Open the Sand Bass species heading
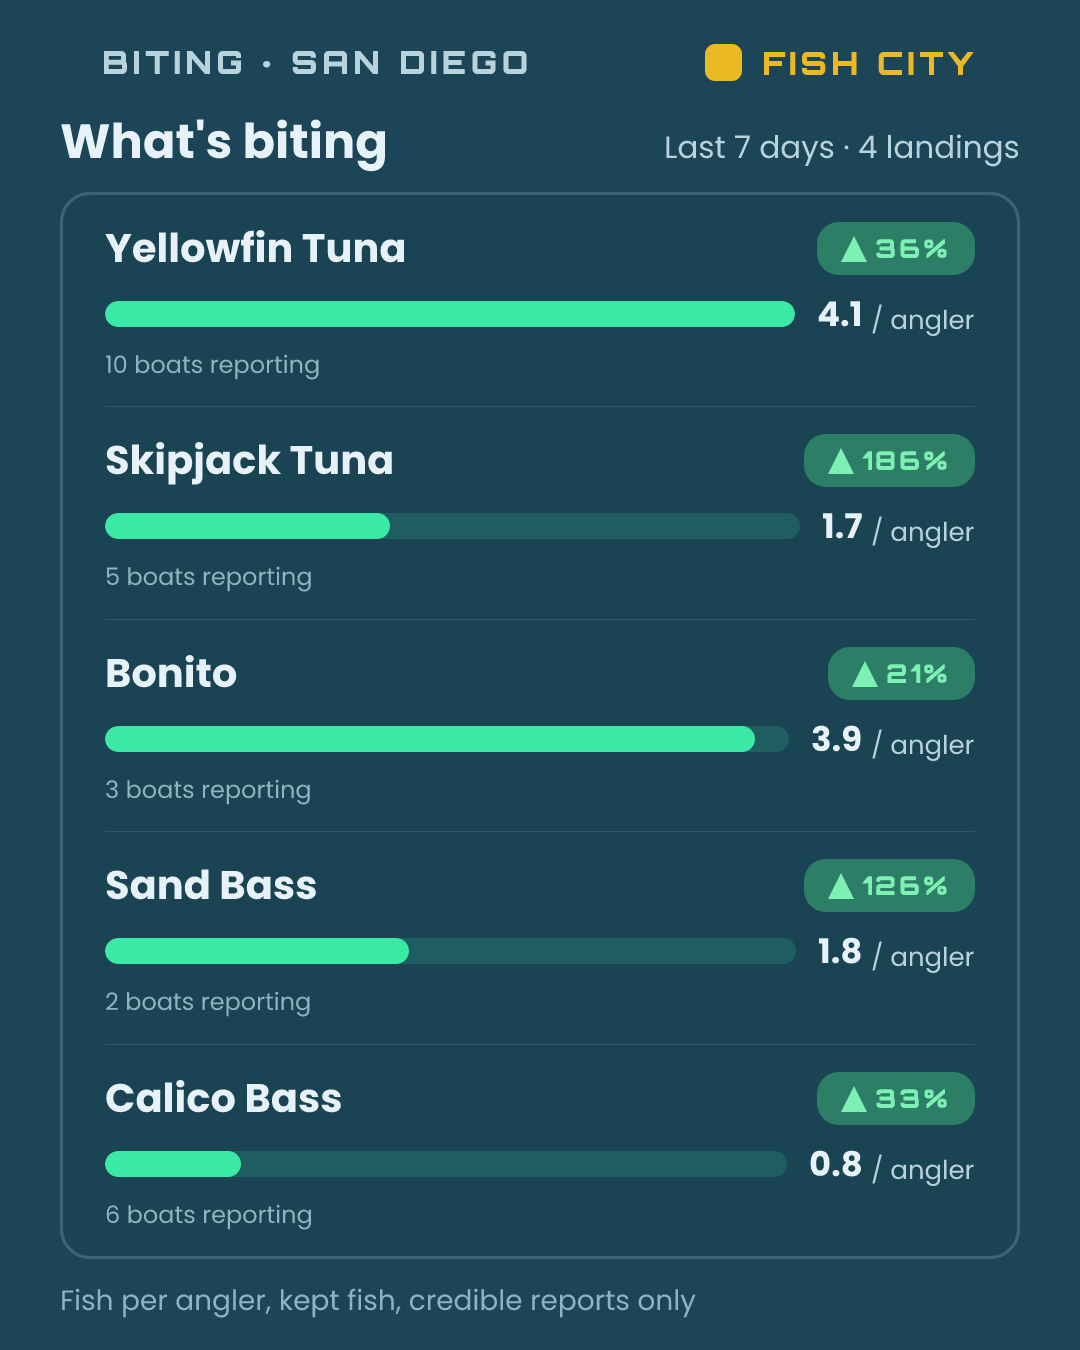The image size is (1080, 1350). pos(211,885)
